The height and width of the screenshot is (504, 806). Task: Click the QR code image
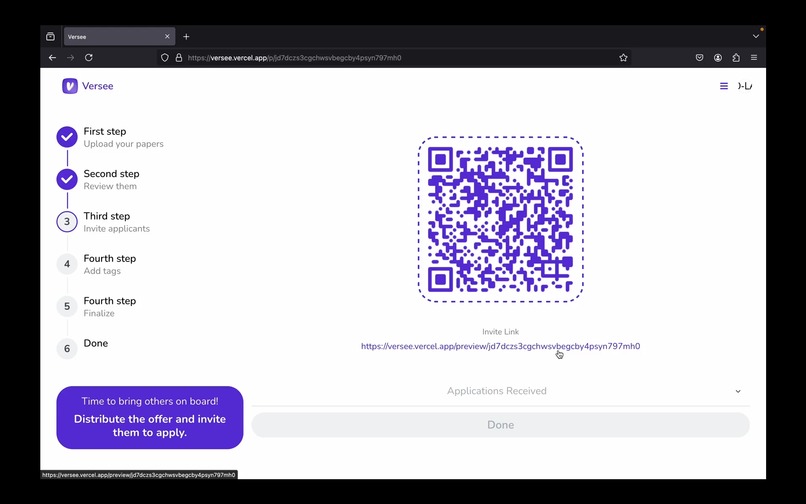501,219
